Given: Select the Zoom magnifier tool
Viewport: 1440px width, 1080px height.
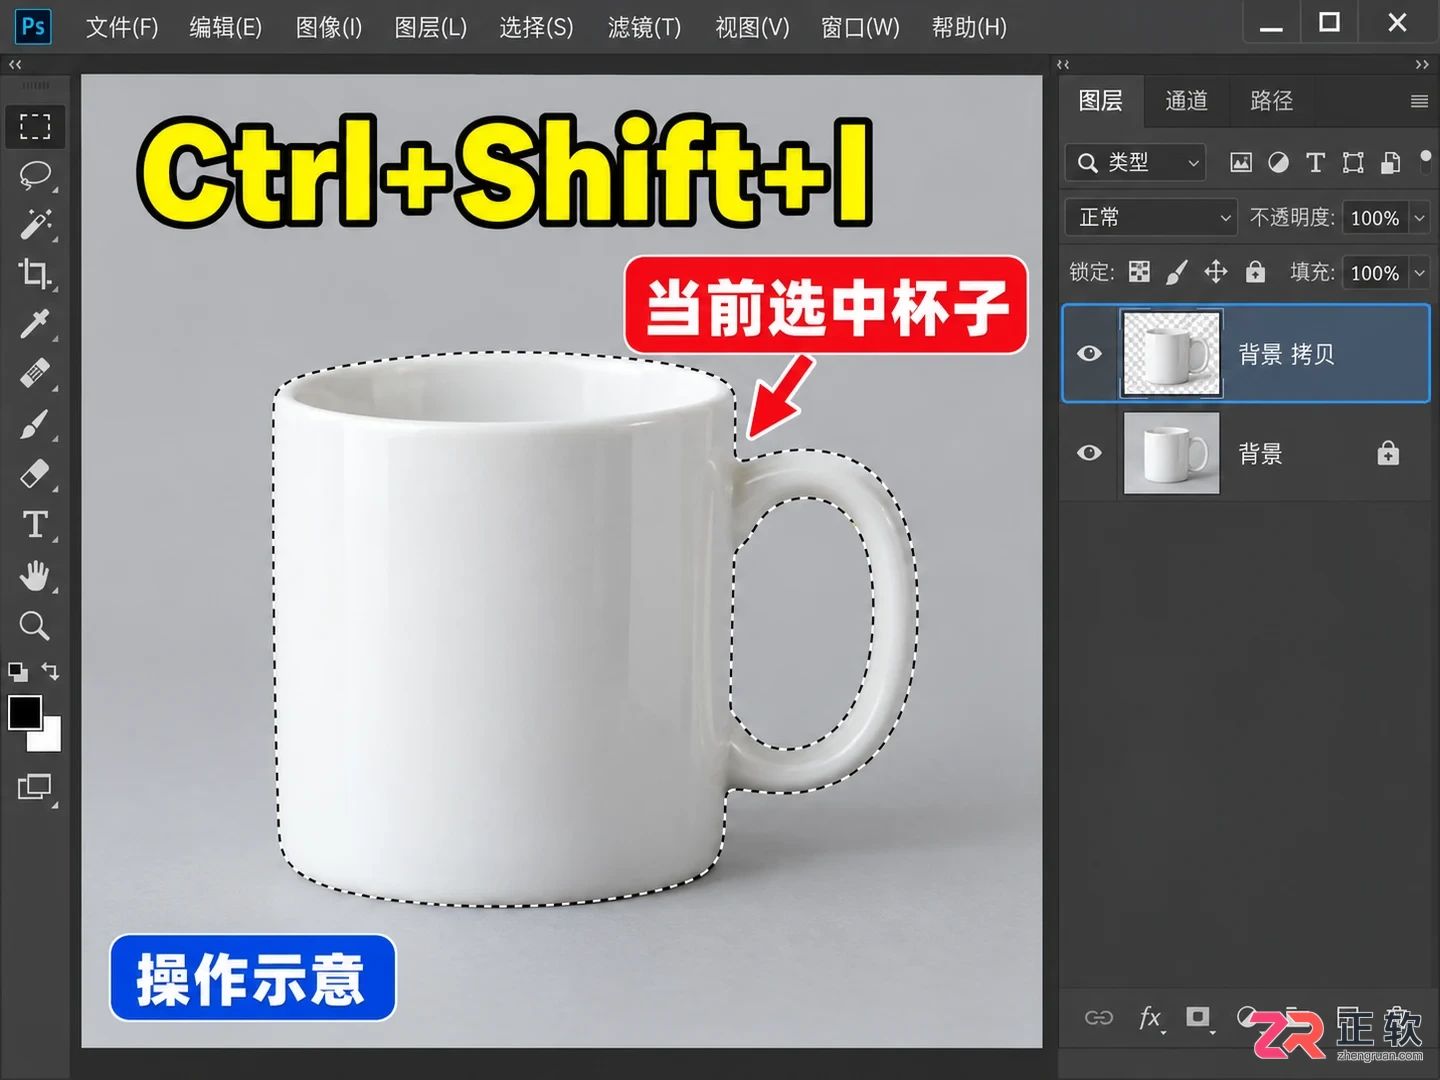Looking at the screenshot, I should point(35,626).
